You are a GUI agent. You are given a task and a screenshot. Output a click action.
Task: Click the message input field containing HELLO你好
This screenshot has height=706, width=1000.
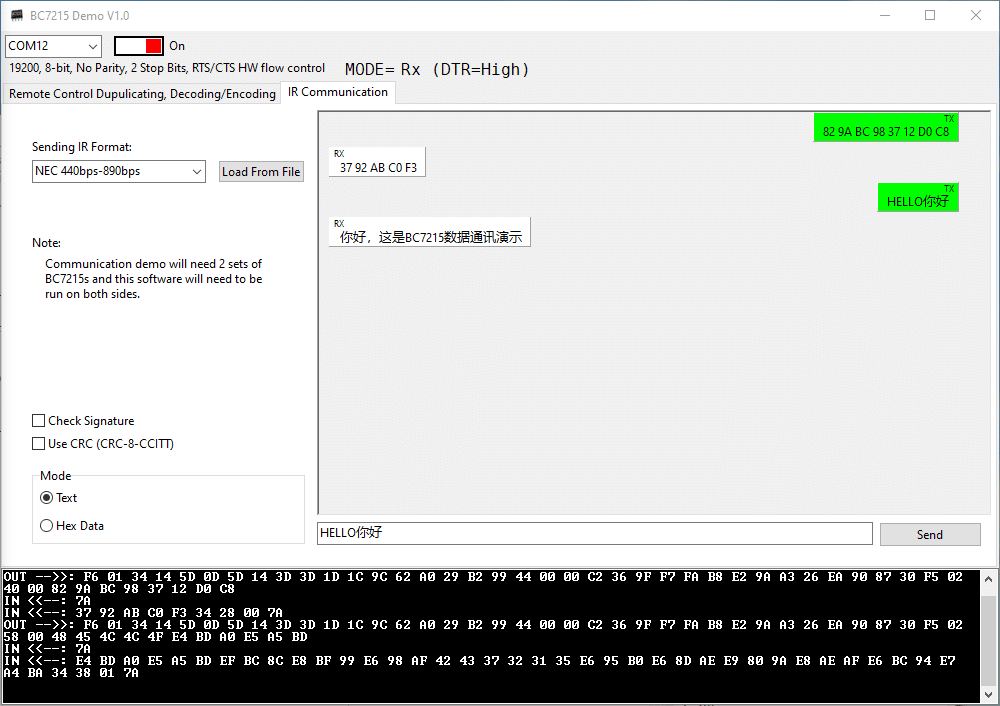594,533
